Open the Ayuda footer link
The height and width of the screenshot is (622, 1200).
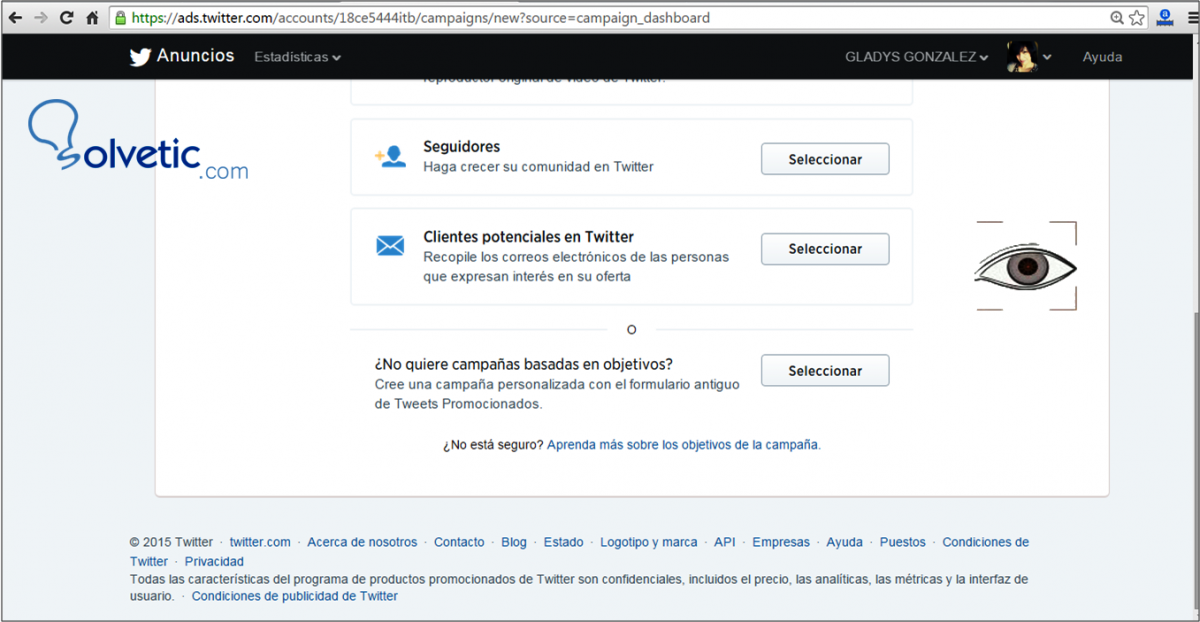845,542
